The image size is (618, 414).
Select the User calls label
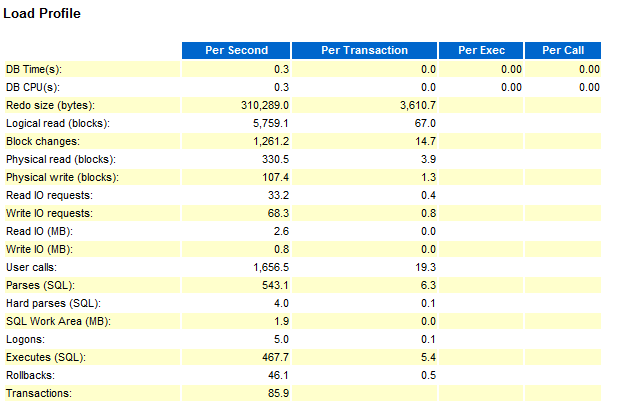point(32,268)
